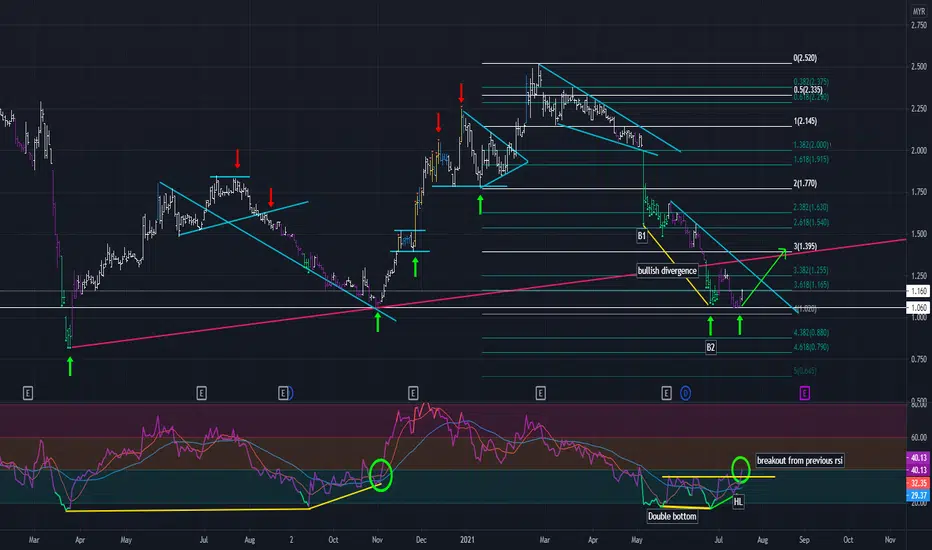
Task: Click the Fibonacci level label 0.5(2.335)
Action: pyautogui.click(x=808, y=90)
